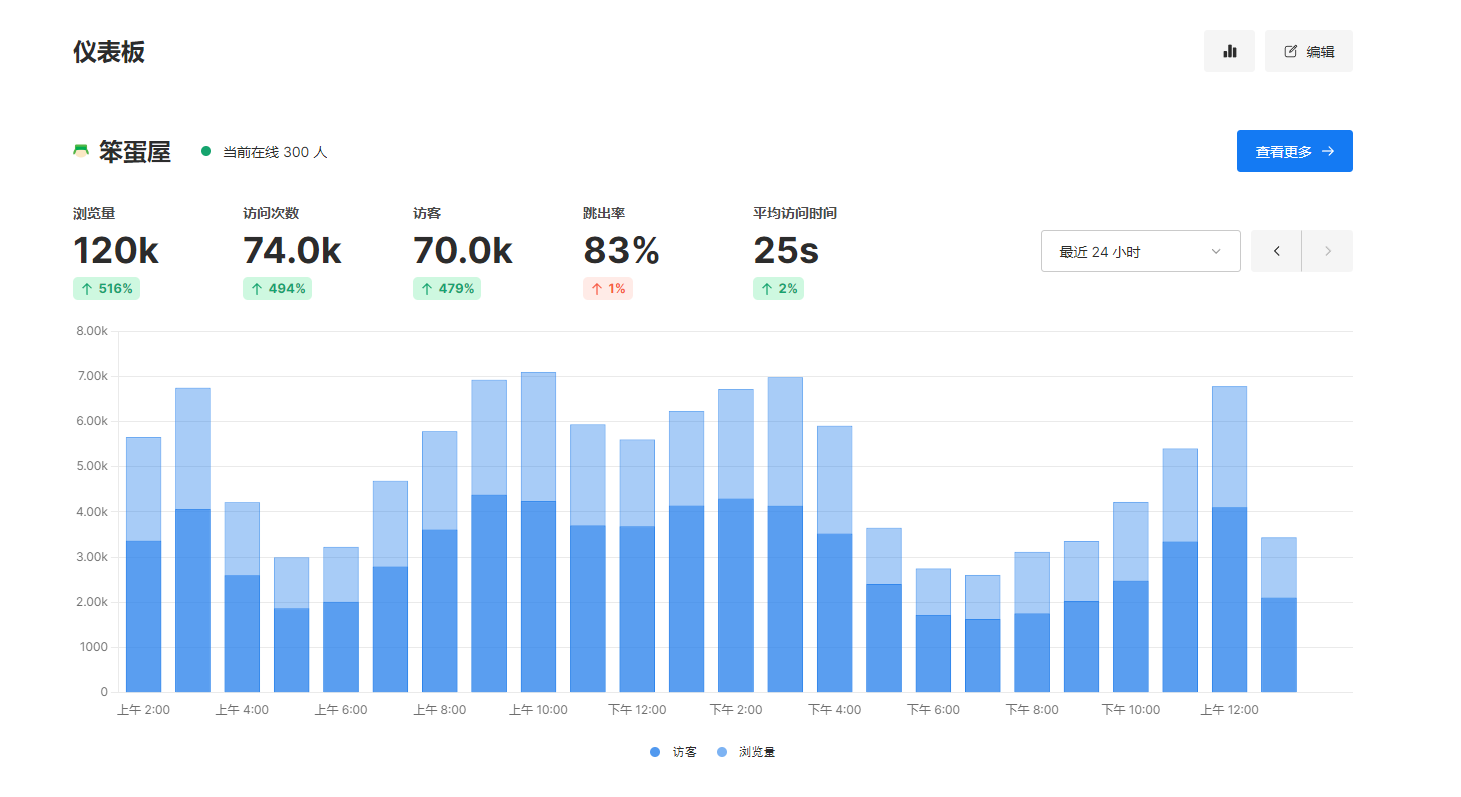
Task: Expand the 最近 24 小时 date dropdown
Action: tap(1140, 251)
